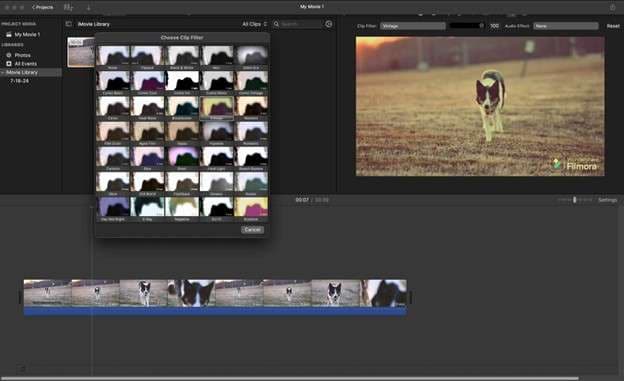Choose the Comic Cool clip filter
Screen dimensions: 624x381
pyautogui.click(x=147, y=82)
